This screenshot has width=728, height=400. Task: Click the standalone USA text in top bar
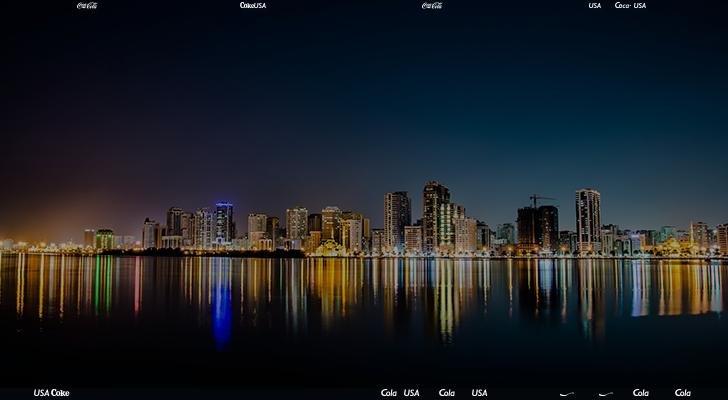pyautogui.click(x=595, y=5)
